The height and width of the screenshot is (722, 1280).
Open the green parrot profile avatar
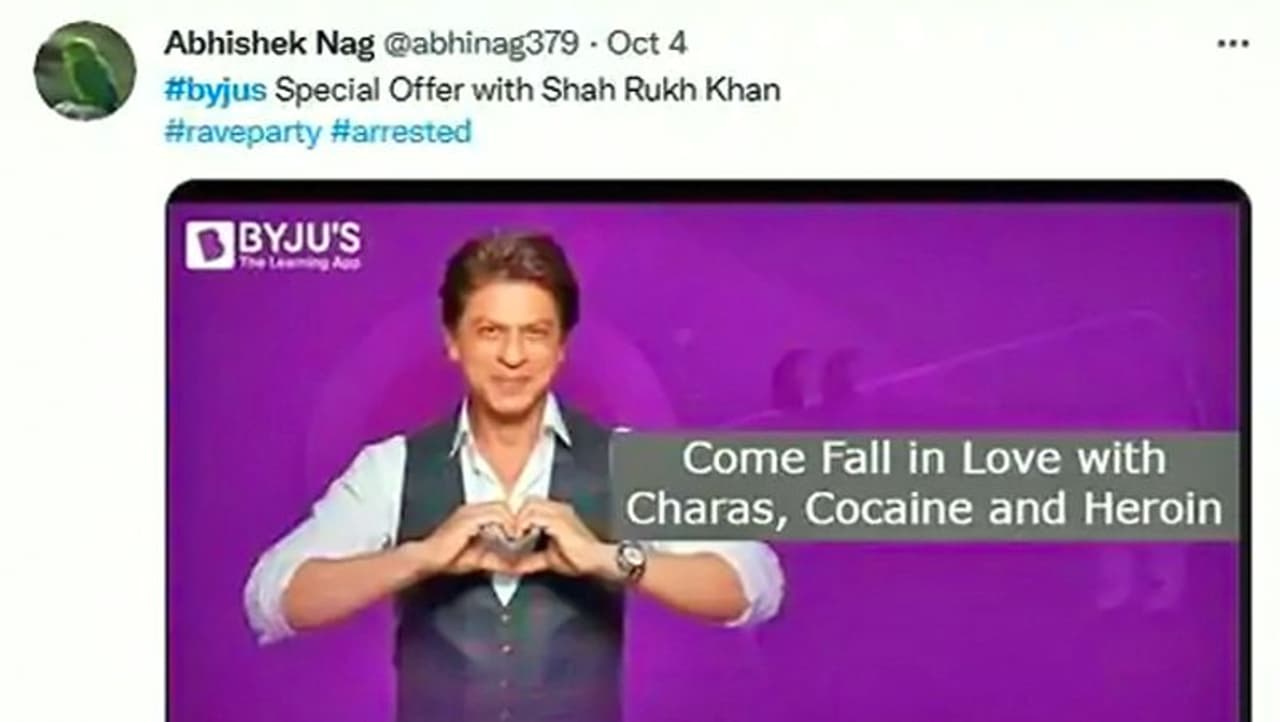click(x=85, y=71)
